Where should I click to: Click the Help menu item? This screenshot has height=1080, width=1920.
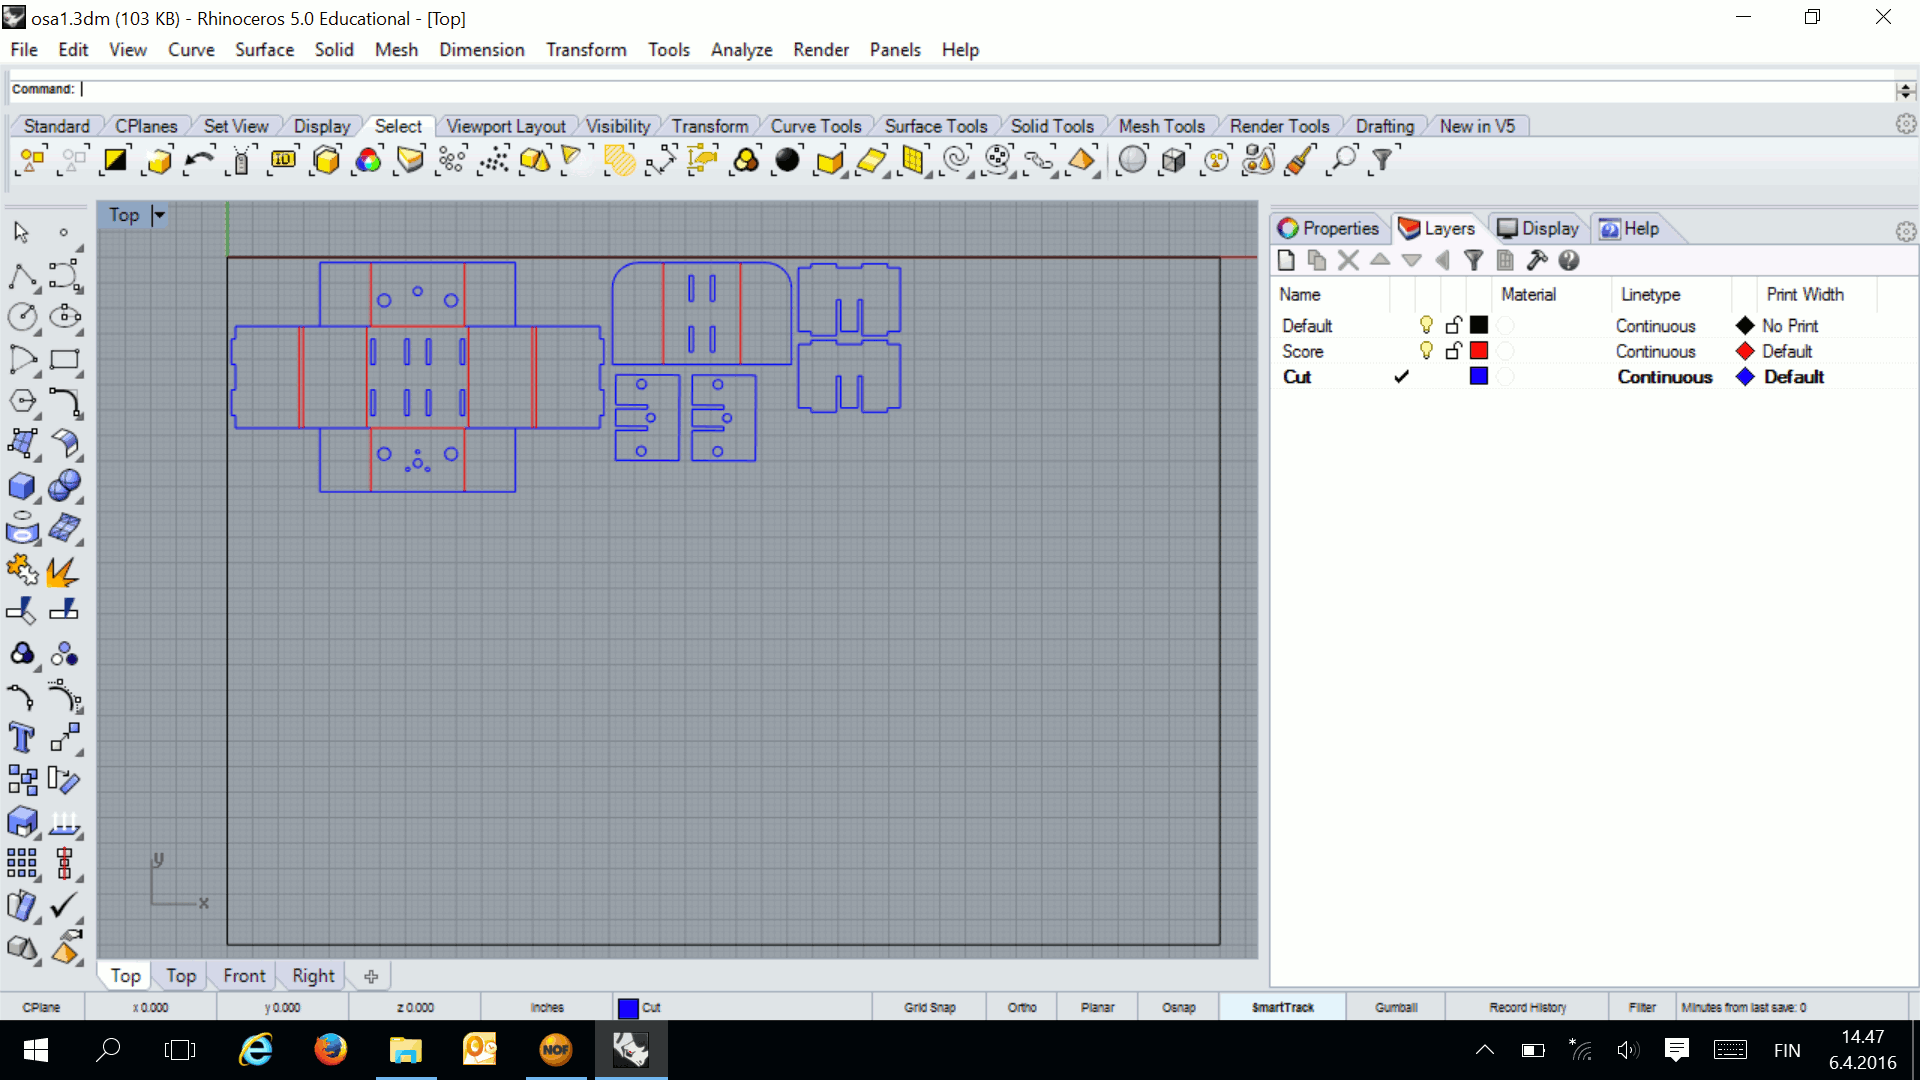coord(959,49)
